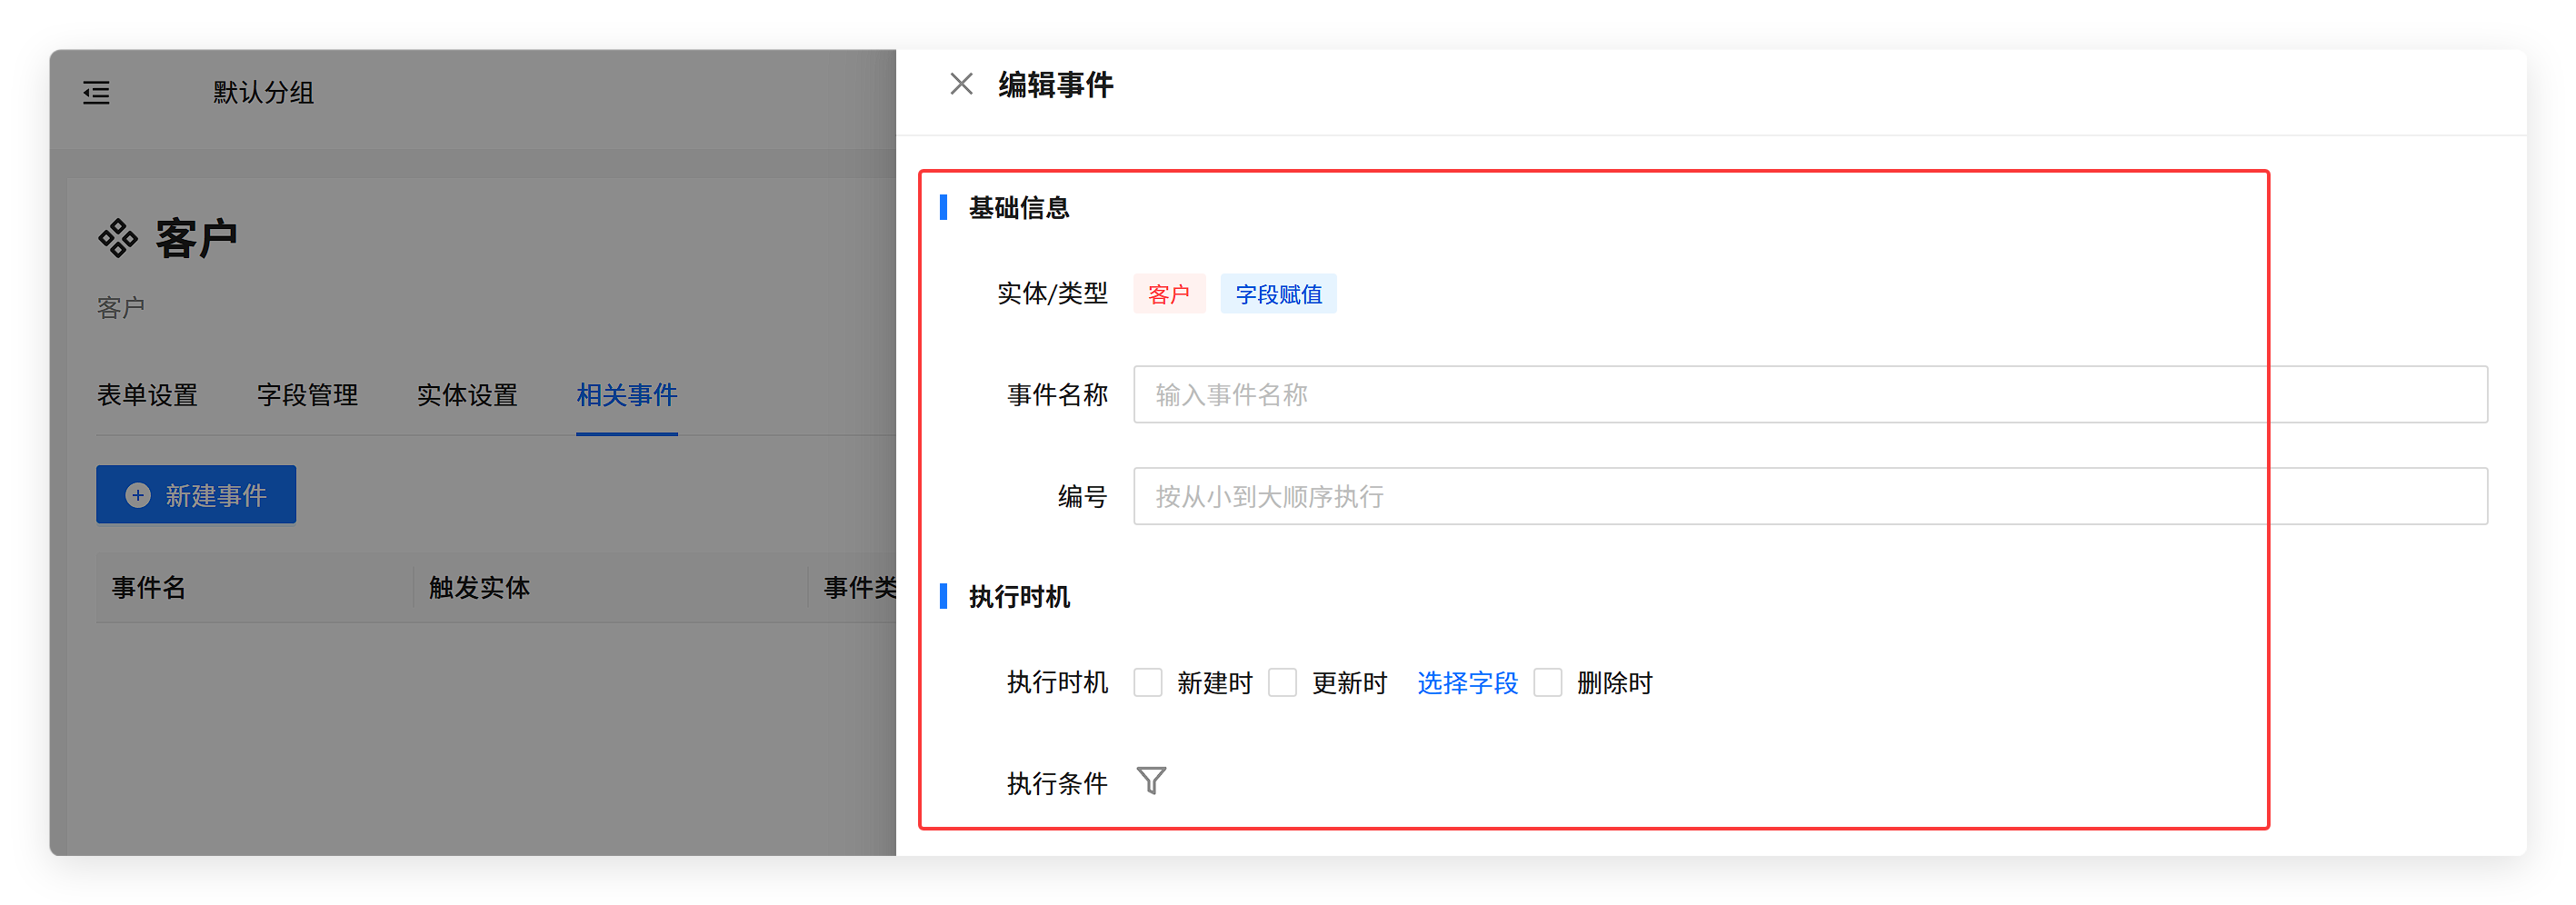This screenshot has width=2576, height=905.
Task: Click the 客户 entity diamond icon
Action: pyautogui.click(x=118, y=239)
